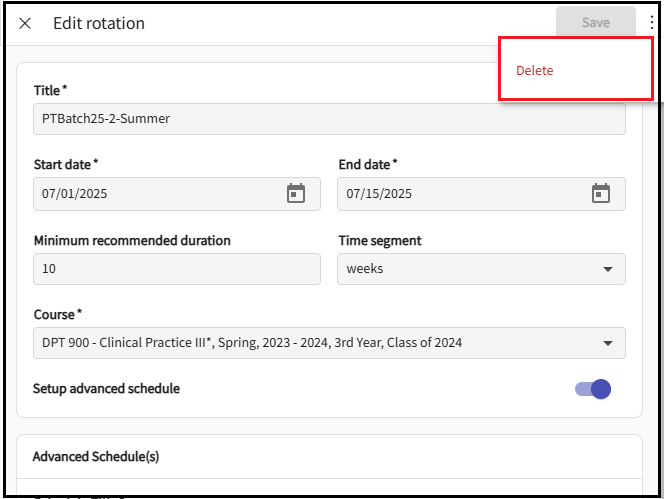Choose Delete from the options menu
The height and width of the screenshot is (499, 664).
(535, 71)
